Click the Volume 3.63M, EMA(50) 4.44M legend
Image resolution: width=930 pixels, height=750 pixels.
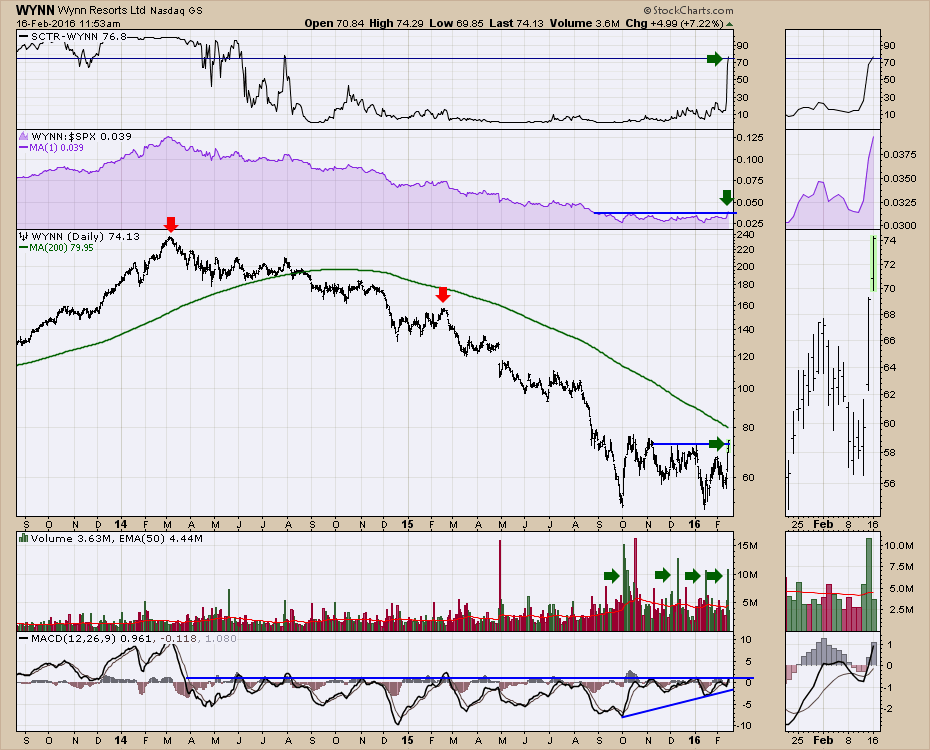coord(117,538)
